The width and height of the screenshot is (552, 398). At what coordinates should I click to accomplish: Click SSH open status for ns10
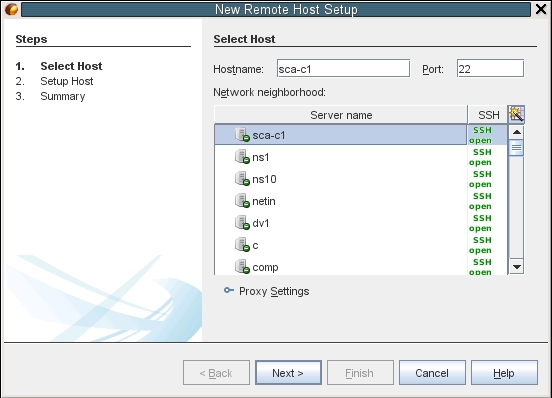[481, 179]
